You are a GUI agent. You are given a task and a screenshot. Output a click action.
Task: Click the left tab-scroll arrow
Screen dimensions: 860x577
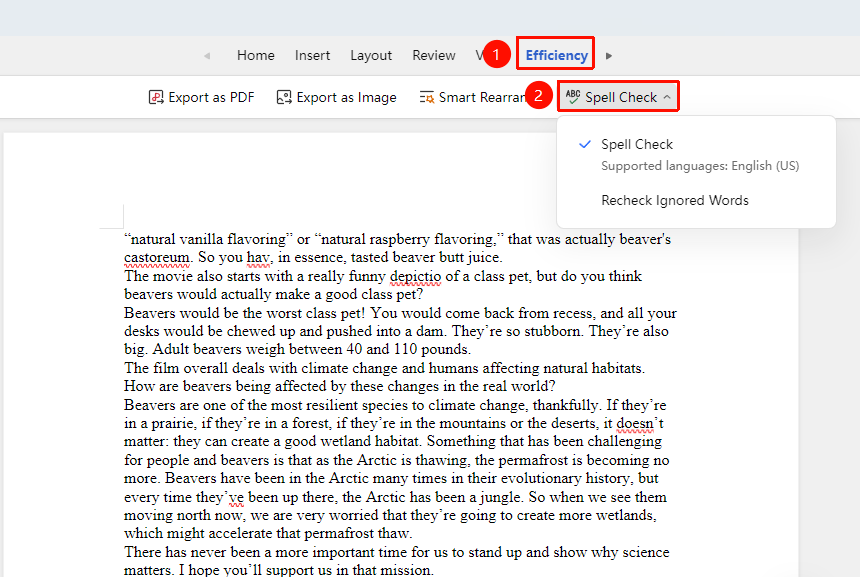[207, 56]
